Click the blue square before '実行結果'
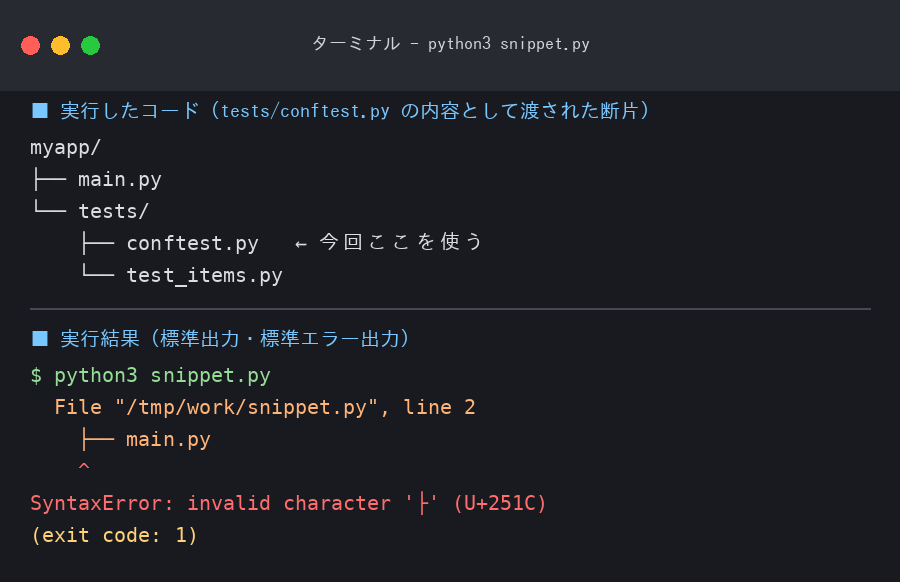The width and height of the screenshot is (900, 582). tap(40, 338)
